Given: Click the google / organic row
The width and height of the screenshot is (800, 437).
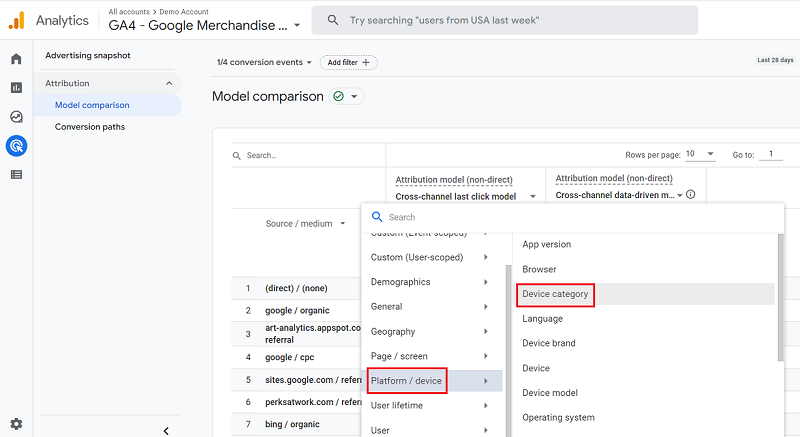Looking at the screenshot, I should pos(296,311).
